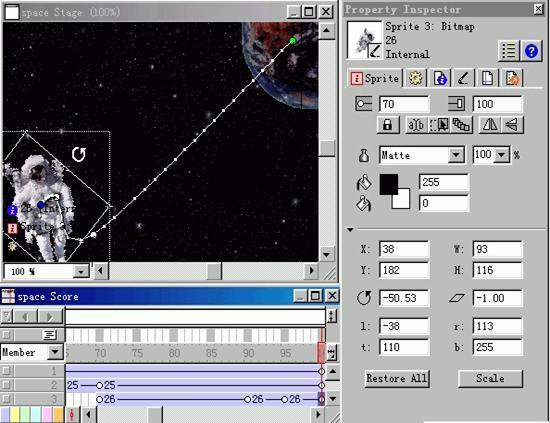Hide or show effects channels button
The height and width of the screenshot is (423, 550).
click(x=331, y=316)
